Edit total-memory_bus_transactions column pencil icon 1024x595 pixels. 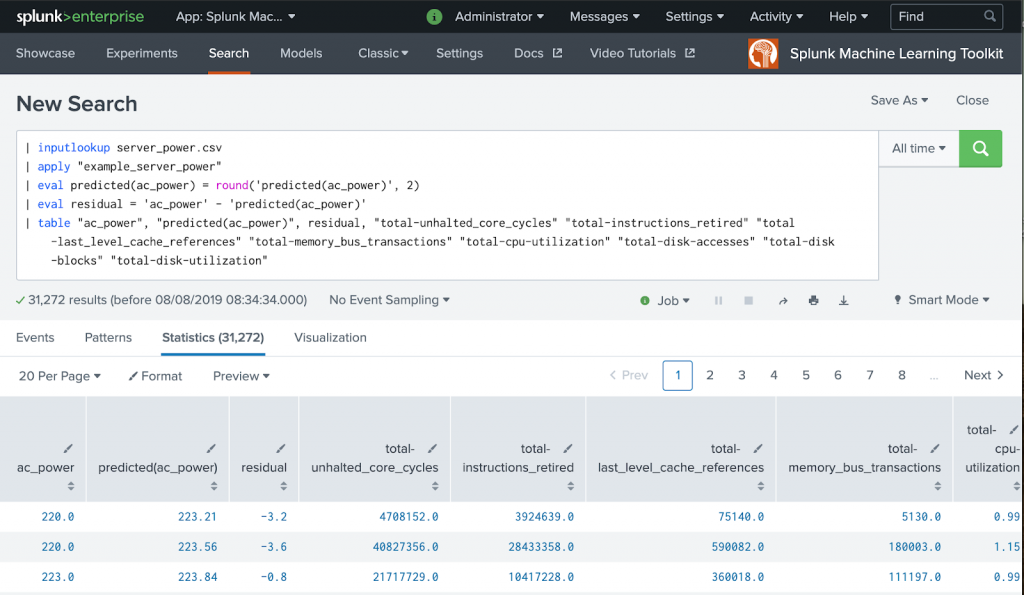pos(935,449)
